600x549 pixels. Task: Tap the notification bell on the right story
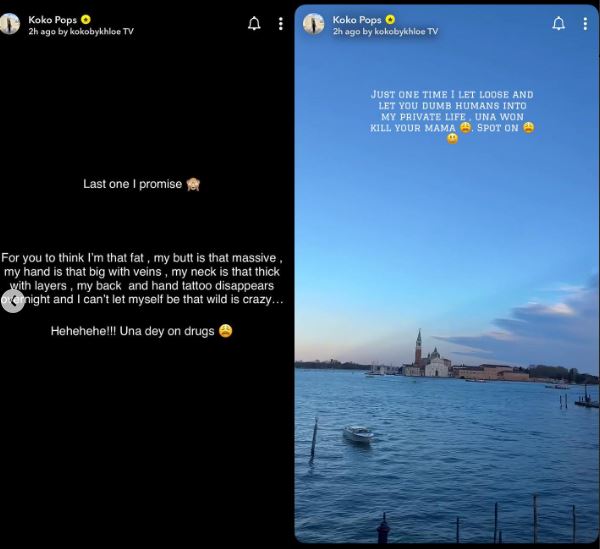(x=558, y=23)
